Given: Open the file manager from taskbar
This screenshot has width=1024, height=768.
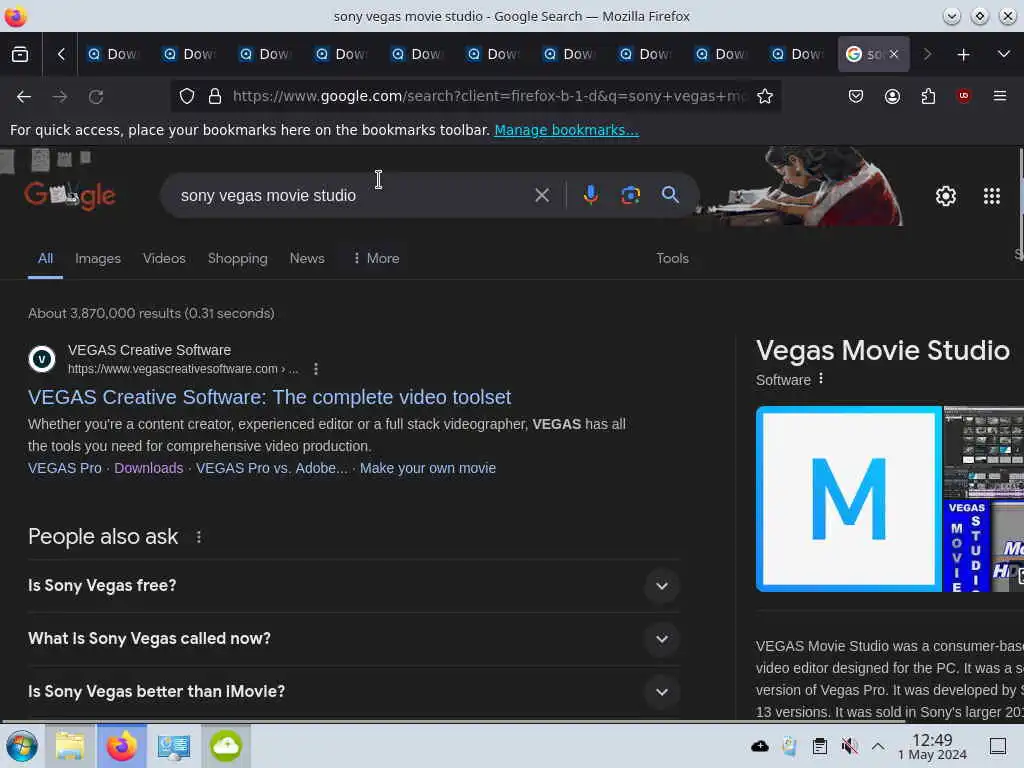Looking at the screenshot, I should [70, 746].
